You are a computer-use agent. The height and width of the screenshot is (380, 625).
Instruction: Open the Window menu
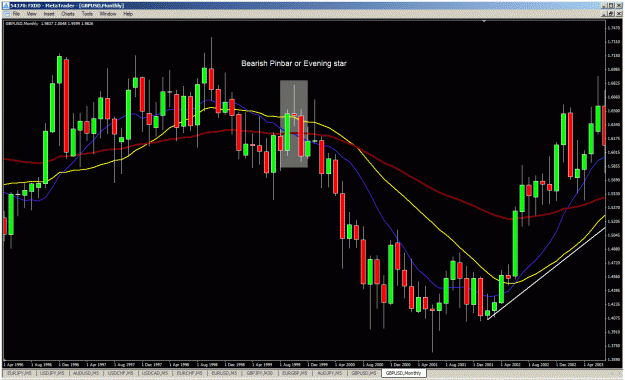click(x=108, y=14)
